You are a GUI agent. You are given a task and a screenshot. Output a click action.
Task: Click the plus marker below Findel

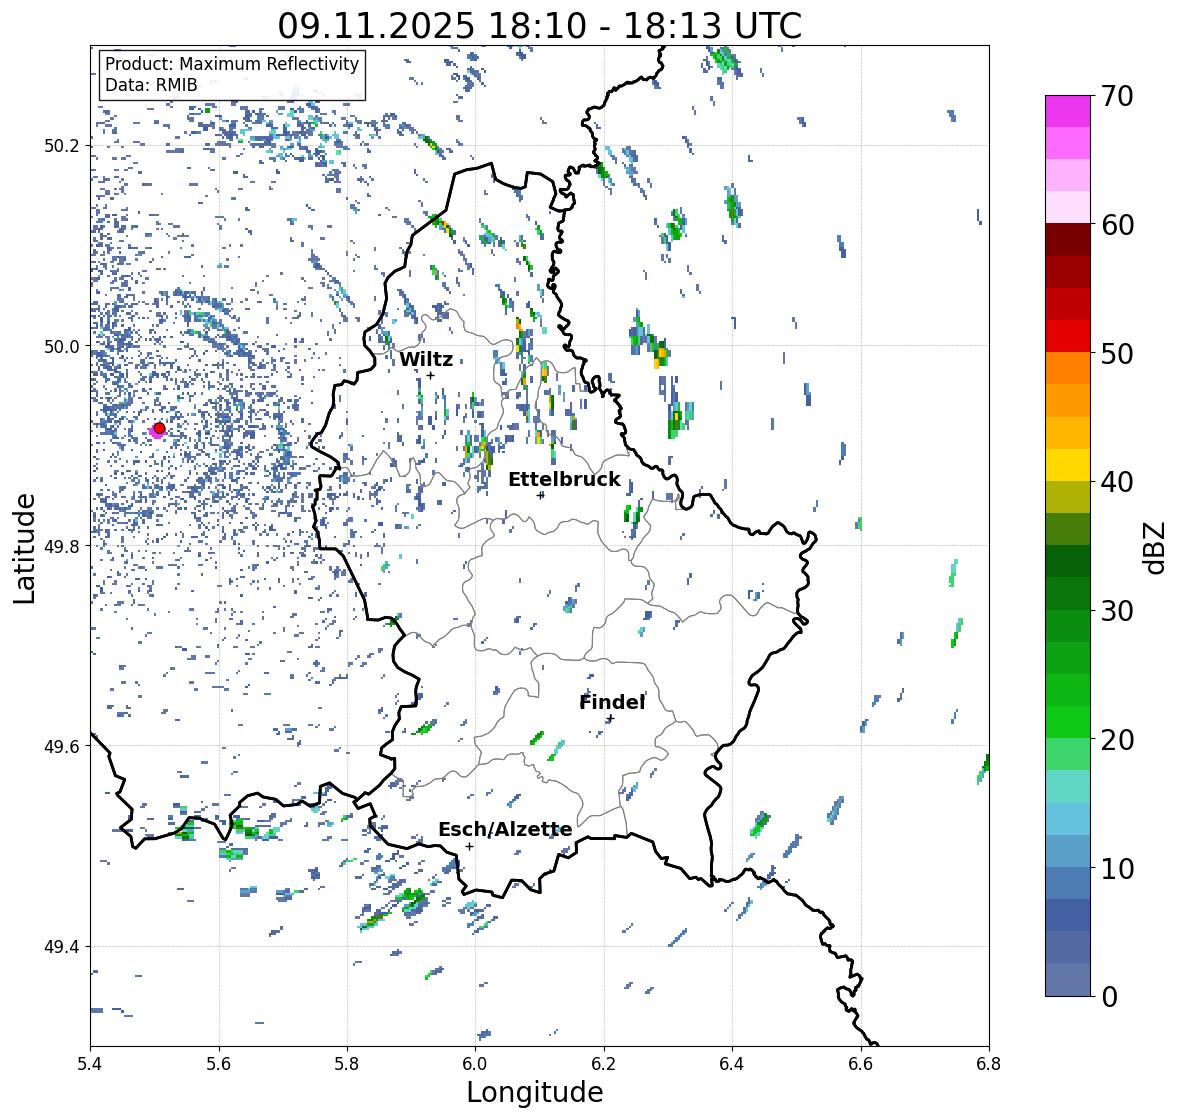click(611, 718)
